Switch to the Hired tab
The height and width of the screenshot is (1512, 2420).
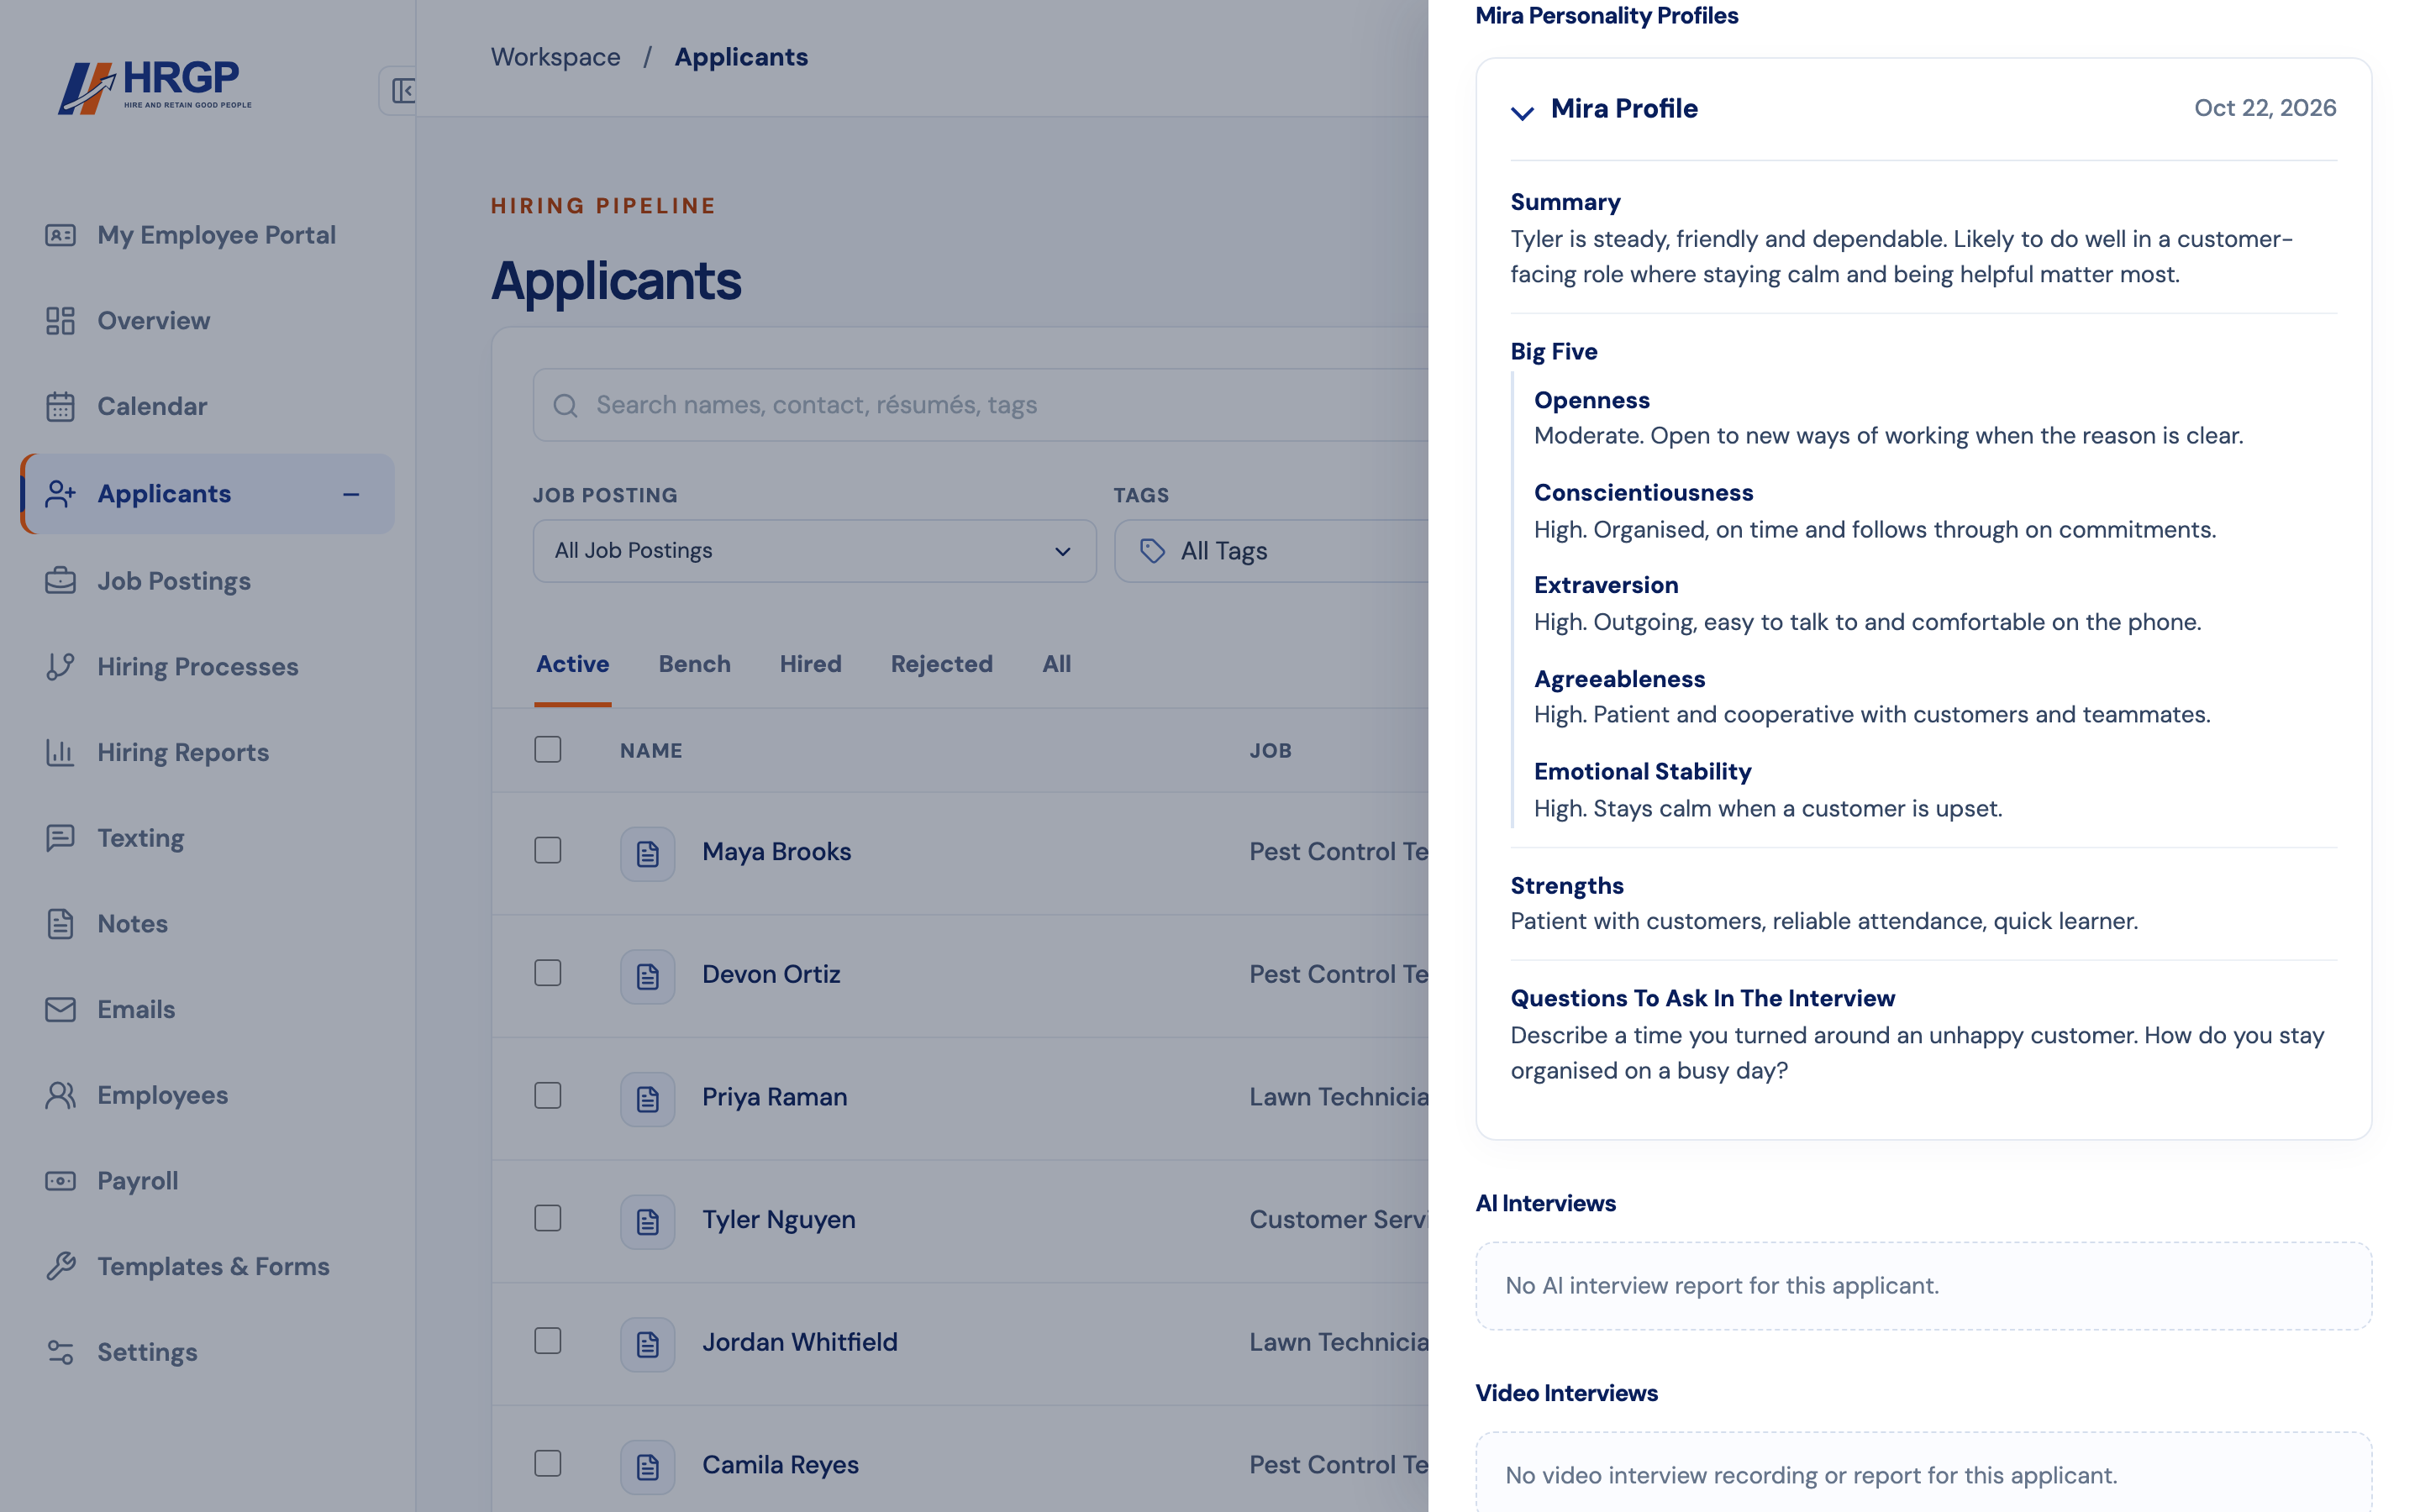tap(810, 664)
